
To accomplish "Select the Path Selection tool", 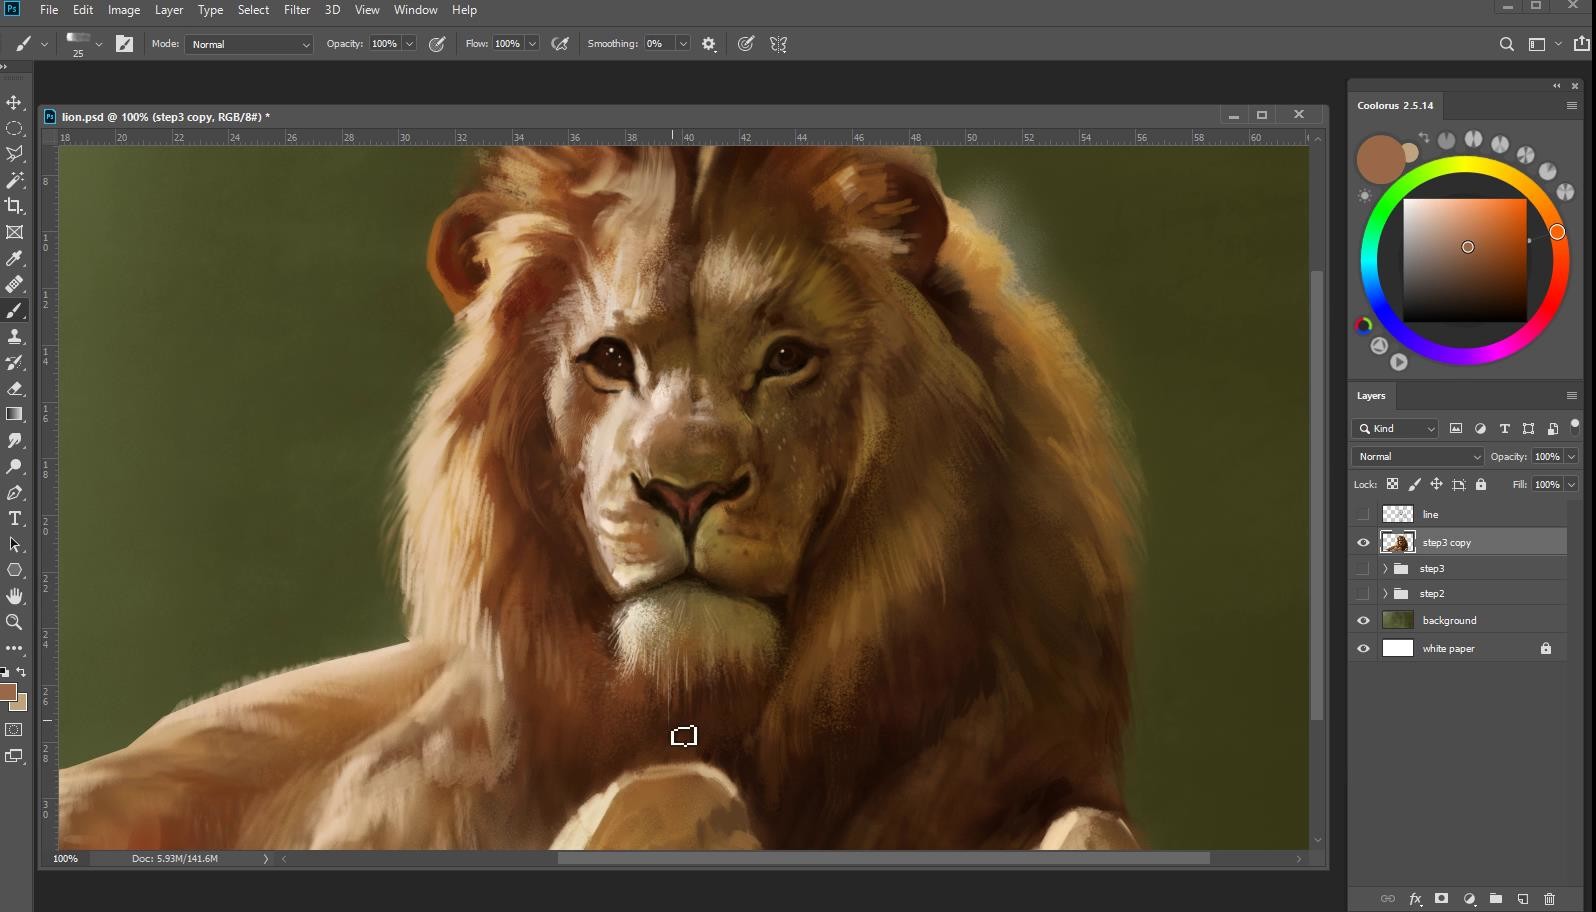I will pyautogui.click(x=14, y=544).
